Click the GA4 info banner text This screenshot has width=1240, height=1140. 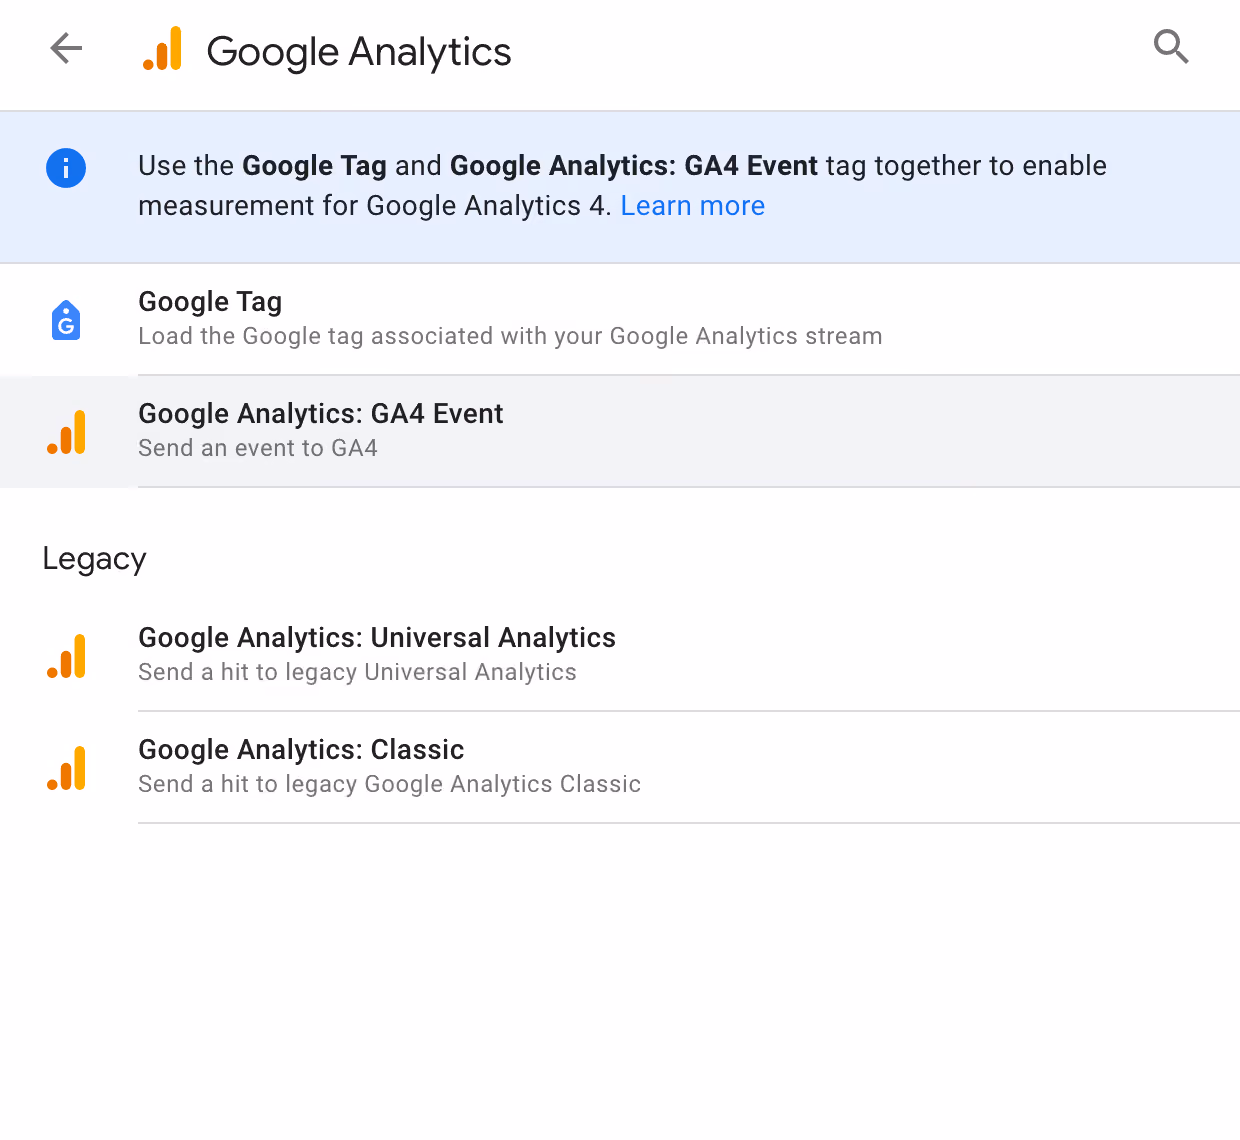point(622,186)
